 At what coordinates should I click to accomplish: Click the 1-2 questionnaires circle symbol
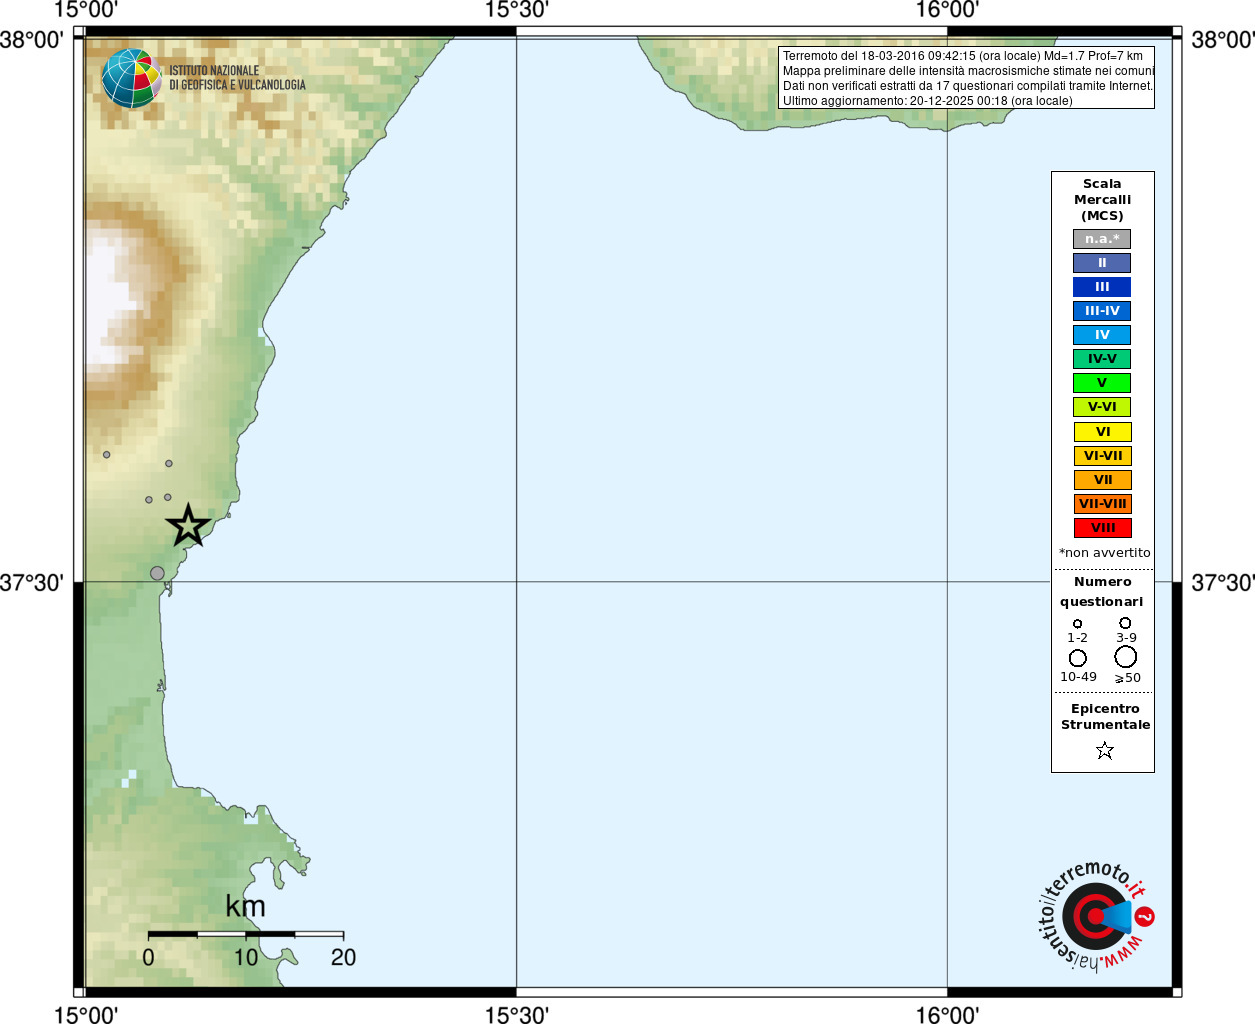click(1077, 624)
